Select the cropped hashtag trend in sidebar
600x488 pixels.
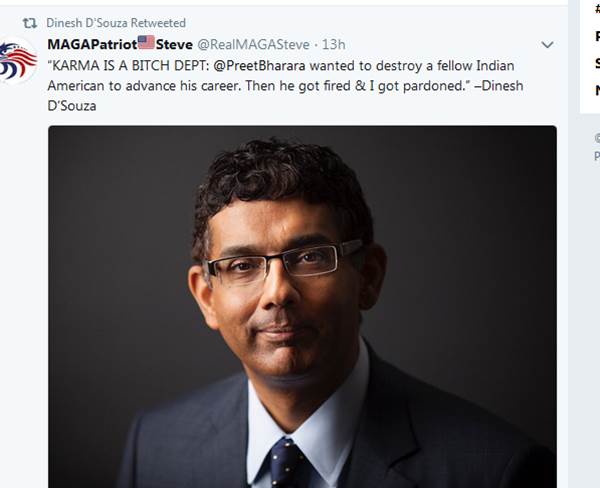pos(597,9)
